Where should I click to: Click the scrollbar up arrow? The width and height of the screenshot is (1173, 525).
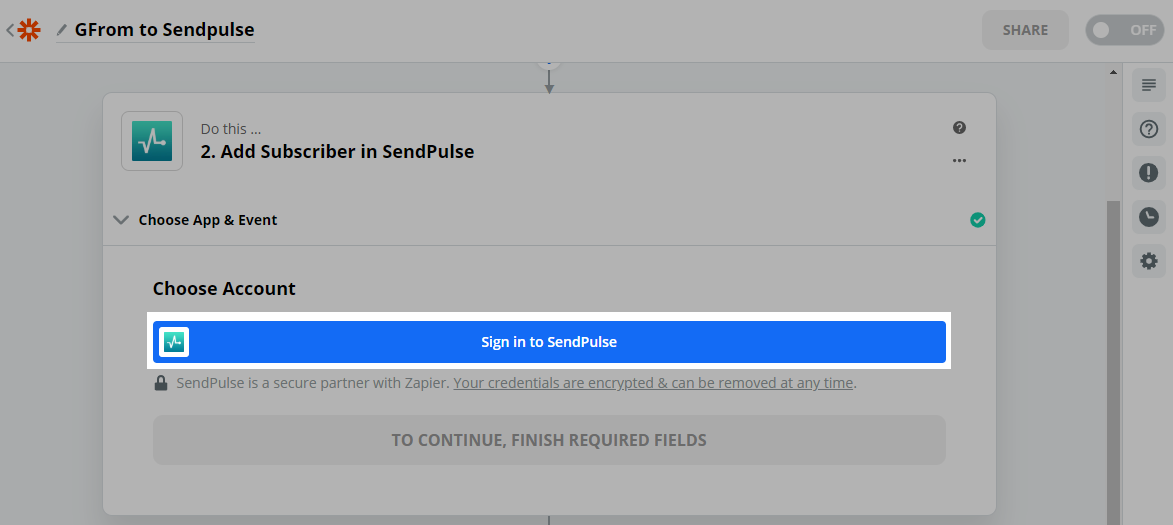(x=1113, y=73)
